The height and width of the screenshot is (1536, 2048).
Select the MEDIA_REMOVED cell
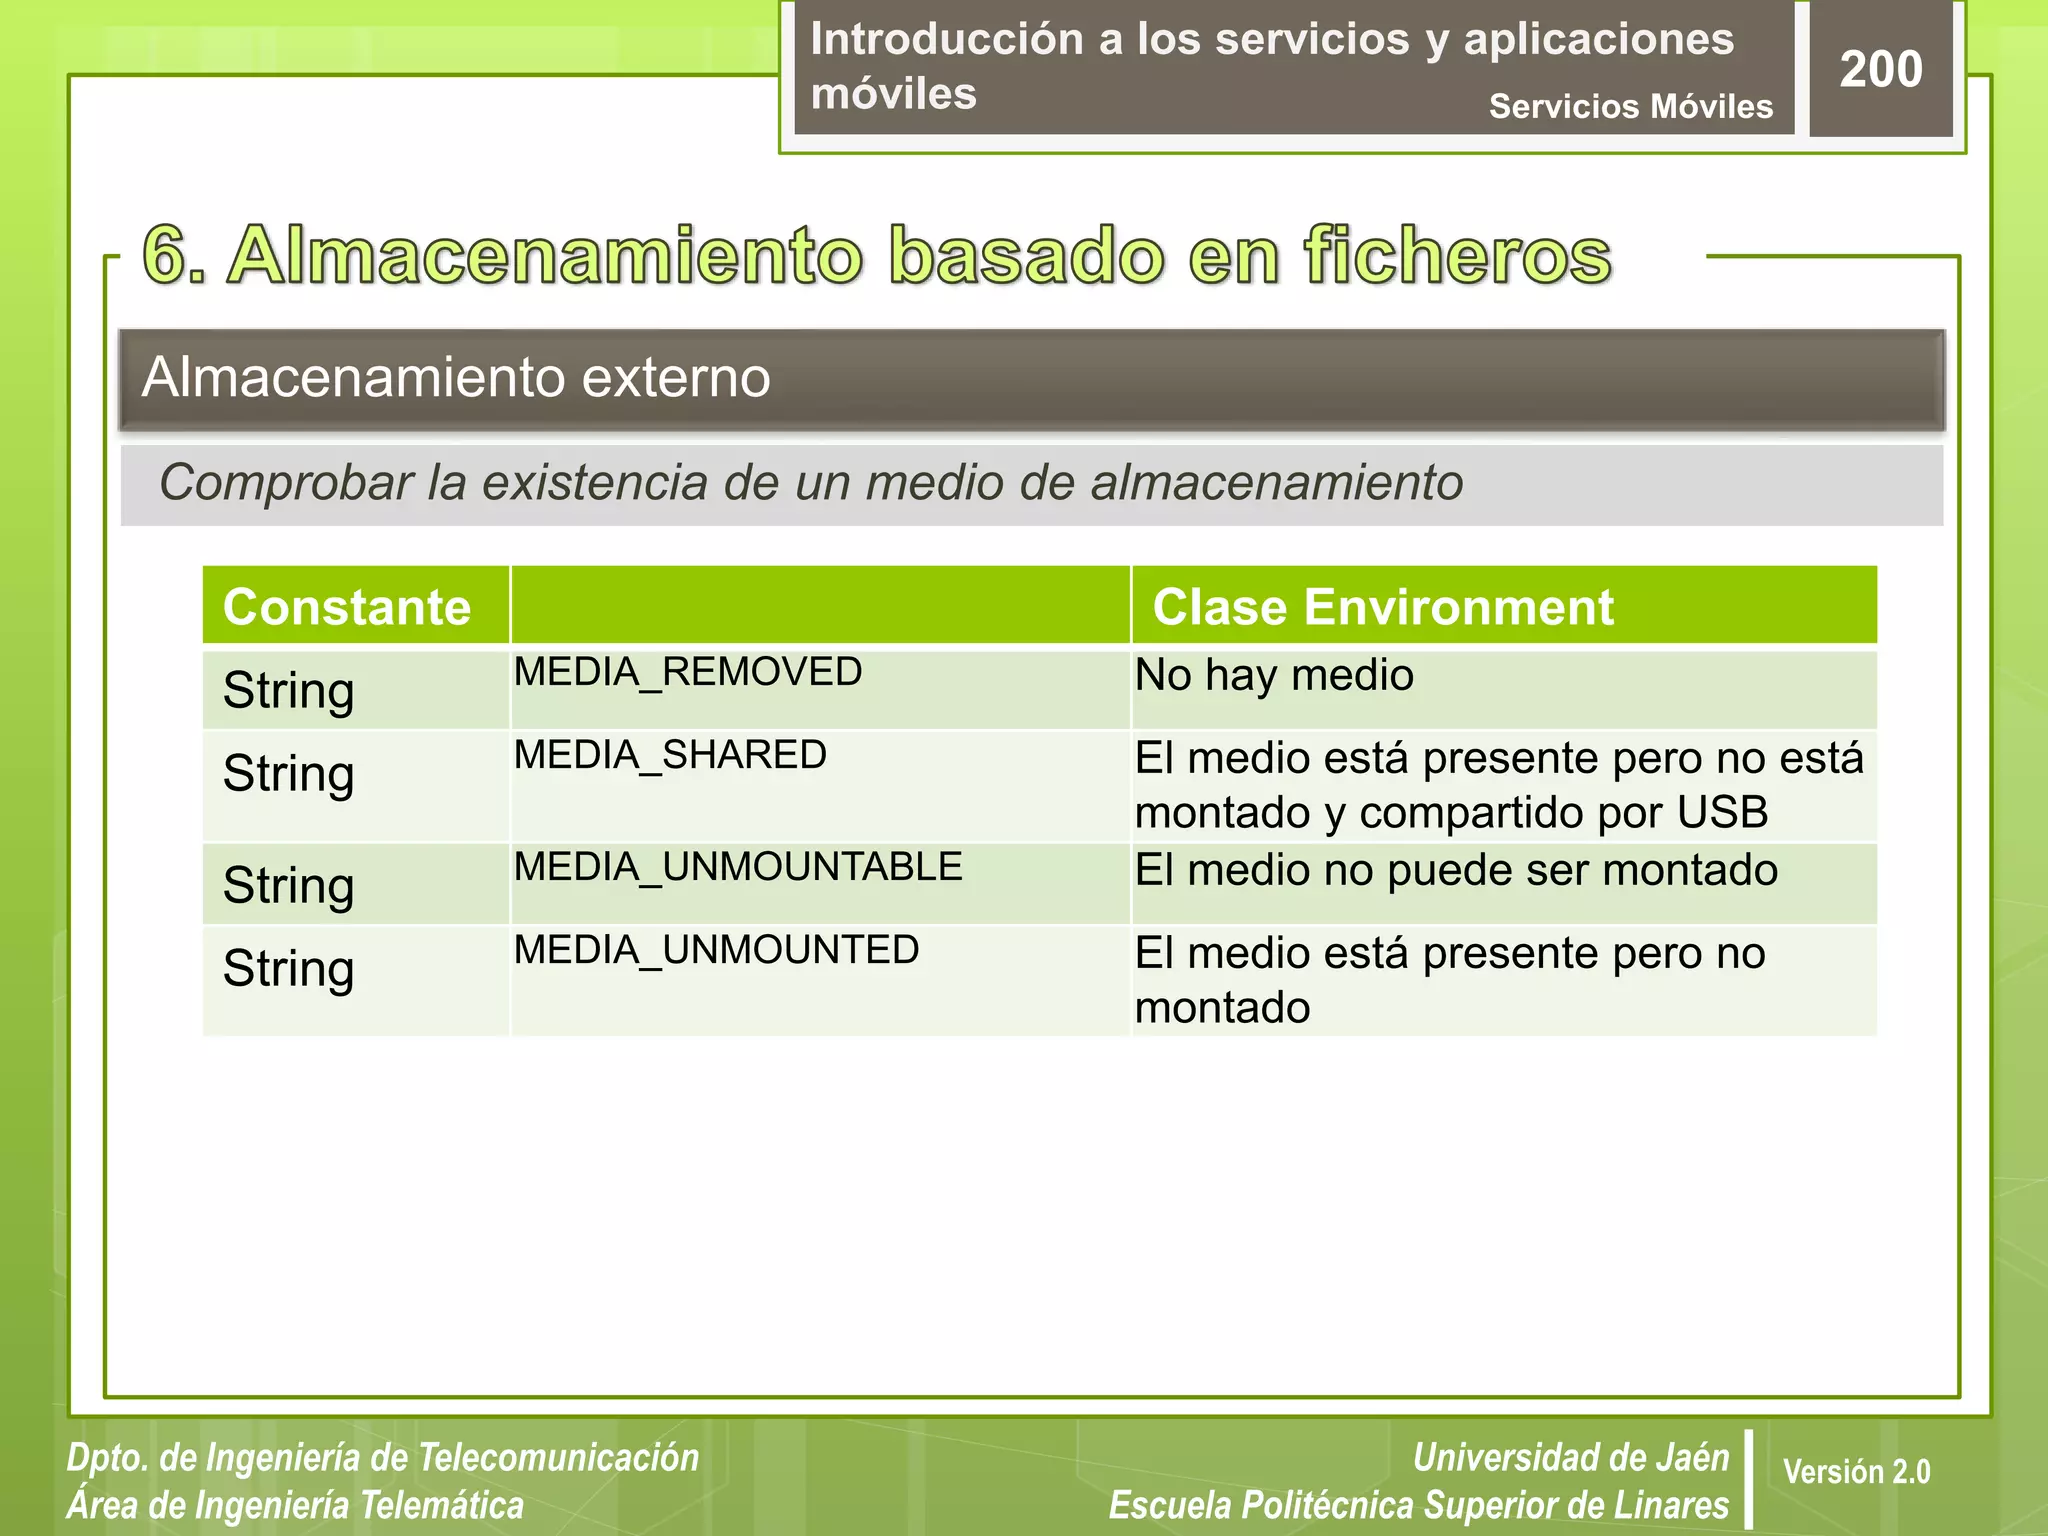pos(820,690)
